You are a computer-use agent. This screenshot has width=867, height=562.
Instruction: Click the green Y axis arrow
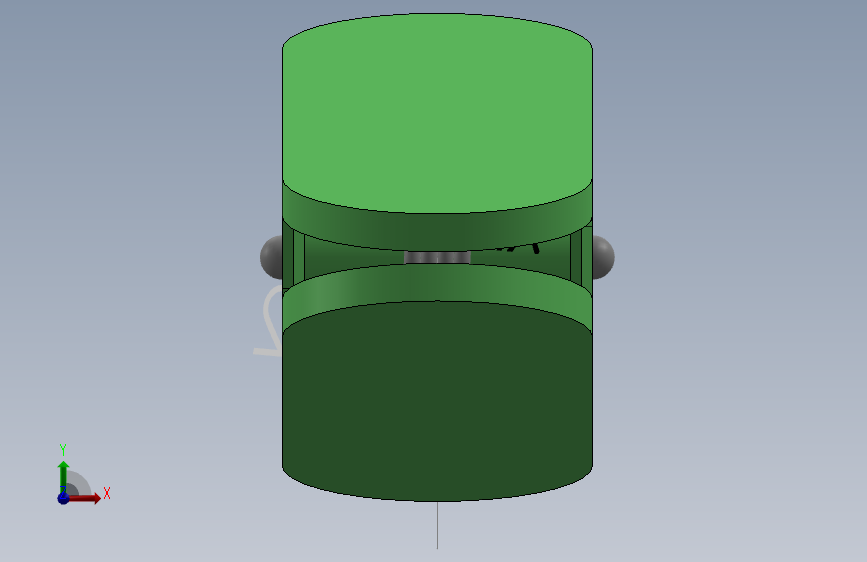[x=63, y=477]
